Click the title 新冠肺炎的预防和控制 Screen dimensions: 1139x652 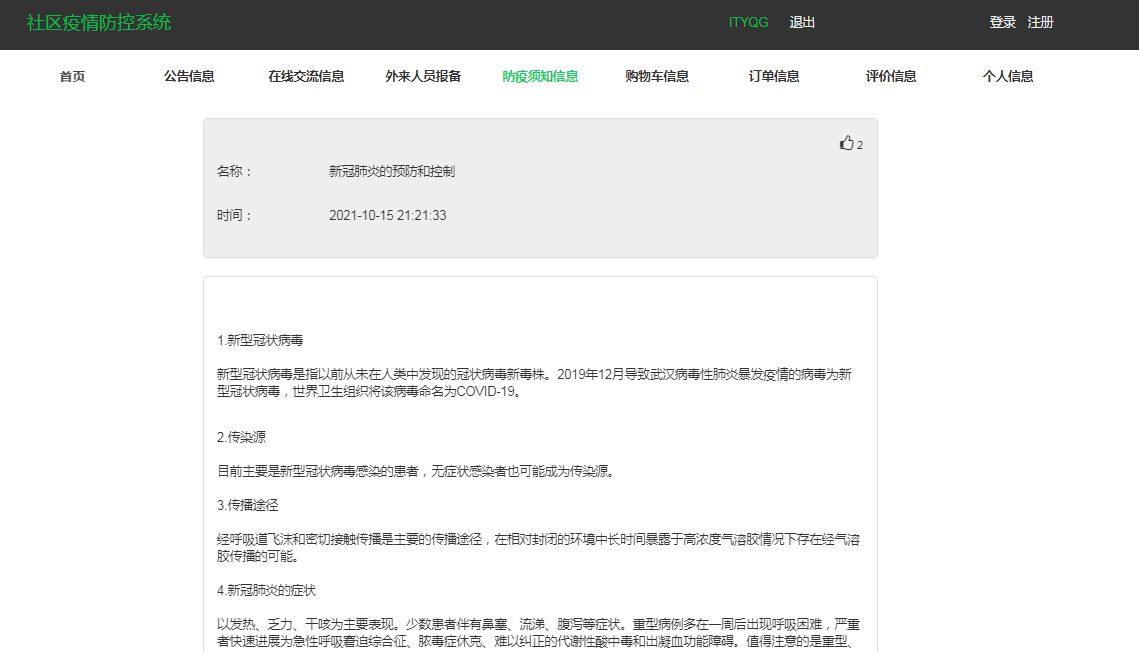[392, 171]
